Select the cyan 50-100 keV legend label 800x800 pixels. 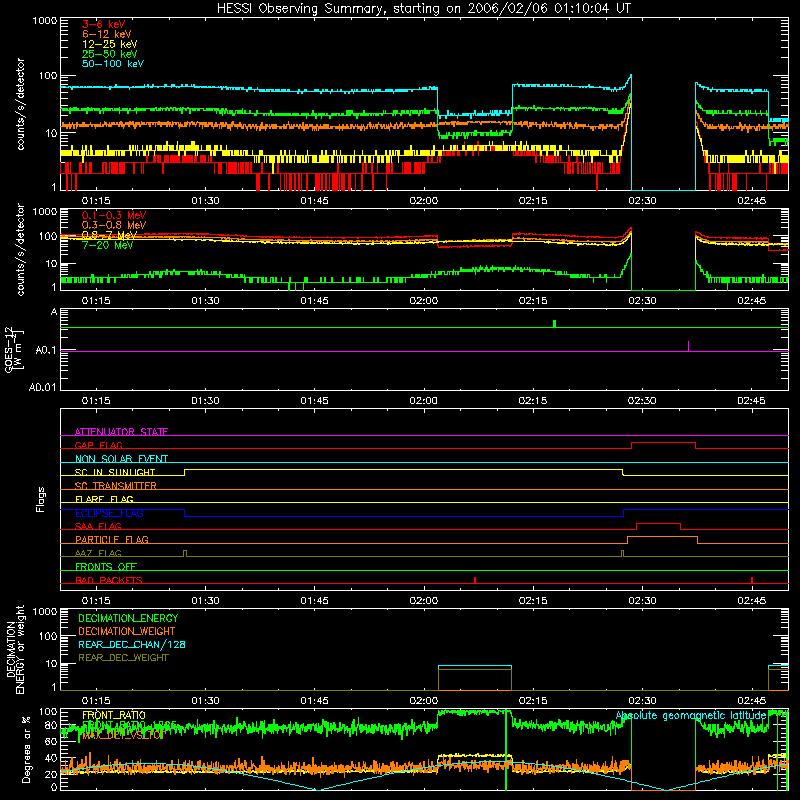pyautogui.click(x=113, y=64)
